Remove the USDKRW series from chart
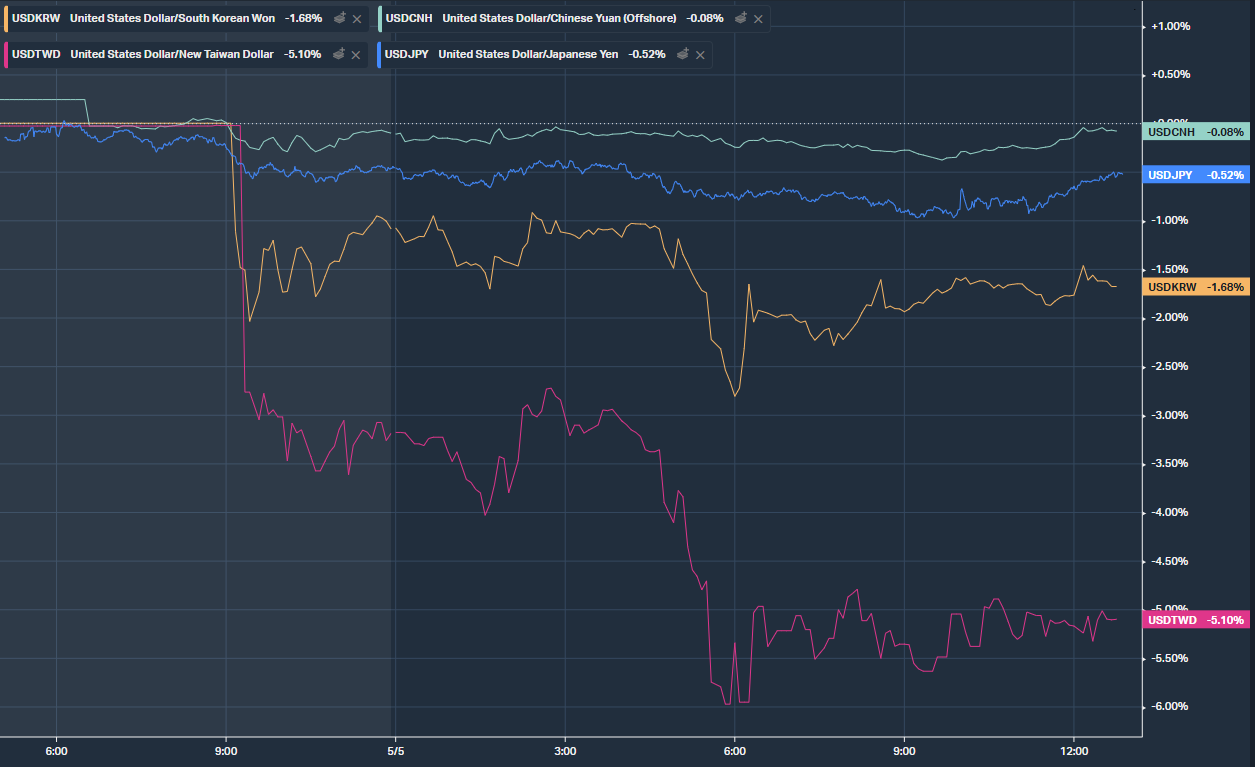 click(x=357, y=19)
